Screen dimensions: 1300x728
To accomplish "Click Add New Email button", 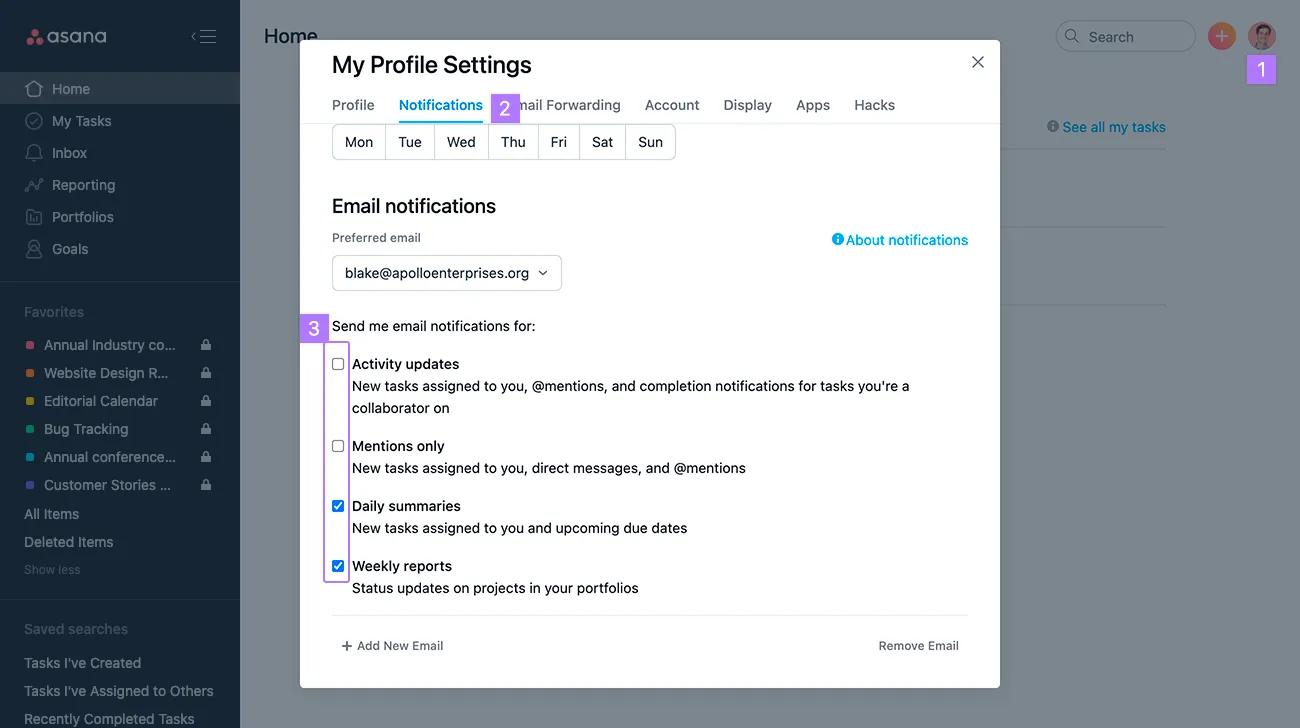I will pos(392,646).
